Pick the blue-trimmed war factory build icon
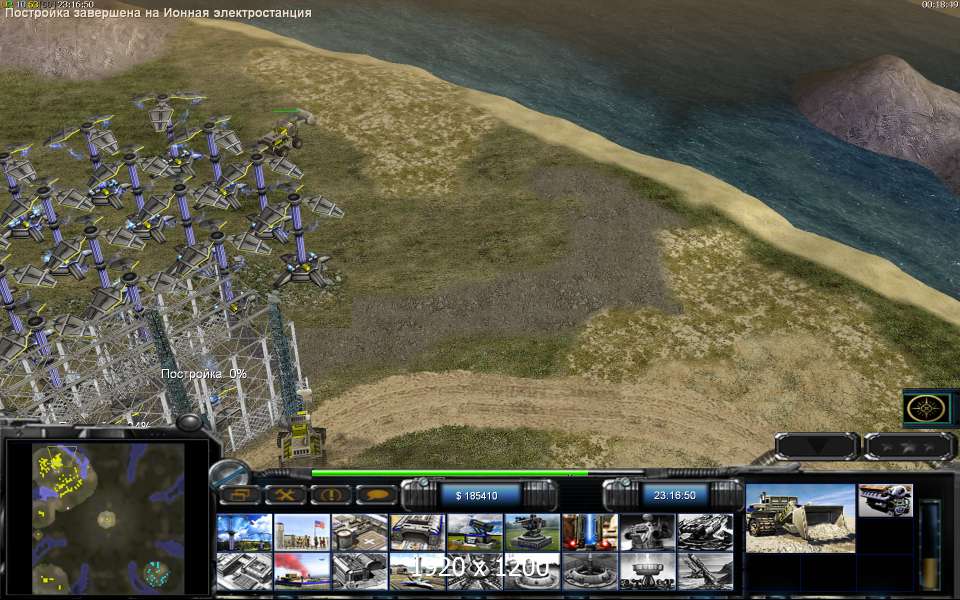Viewport: 960px width, 600px height. [x=418, y=532]
